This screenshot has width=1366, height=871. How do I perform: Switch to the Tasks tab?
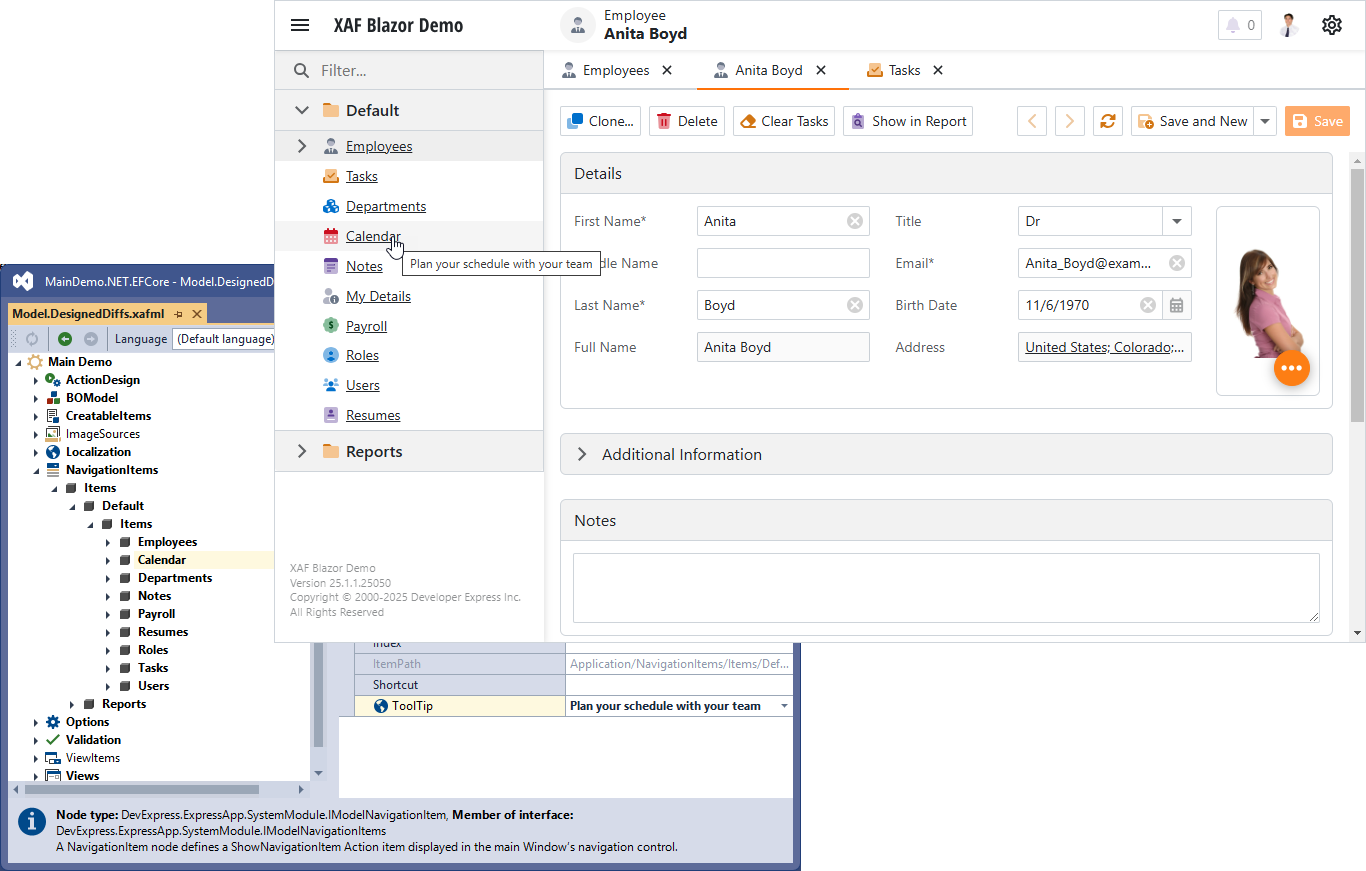click(904, 70)
